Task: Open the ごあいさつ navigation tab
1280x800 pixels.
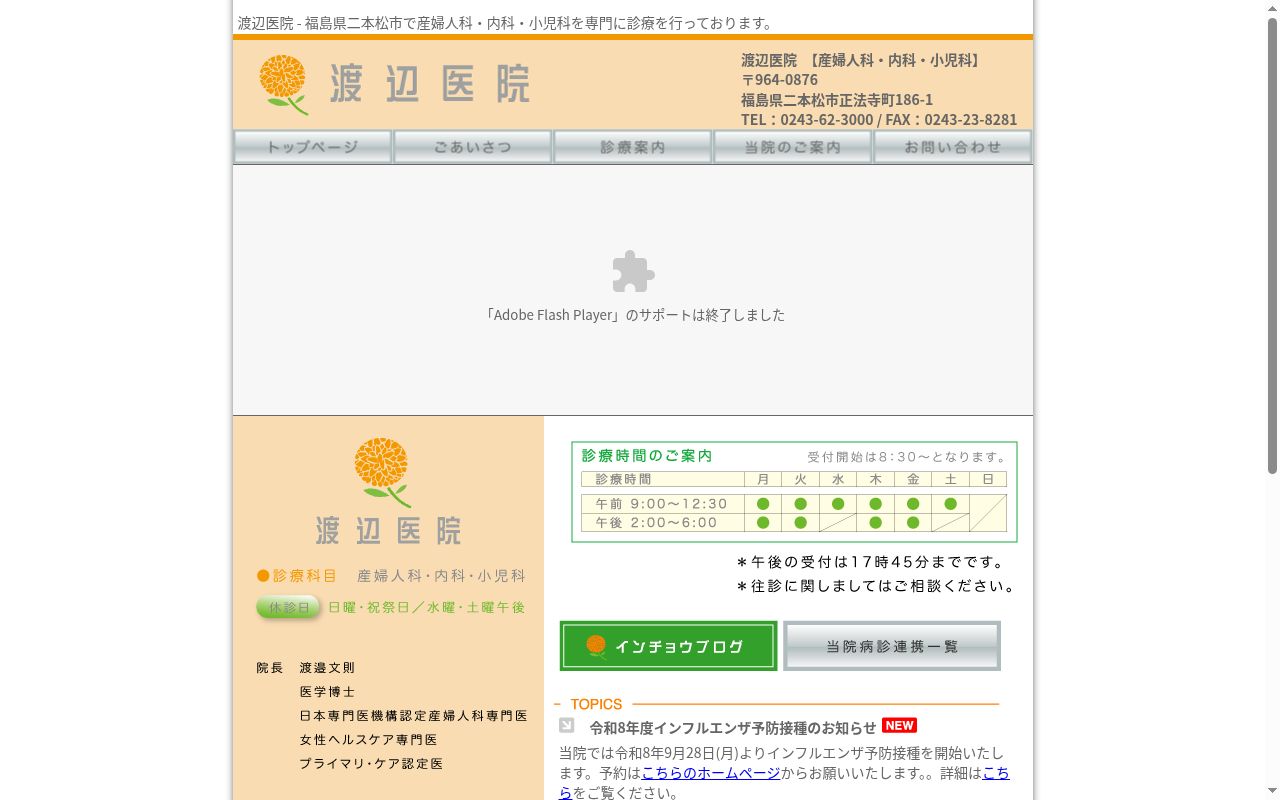Action: pyautogui.click(x=473, y=147)
